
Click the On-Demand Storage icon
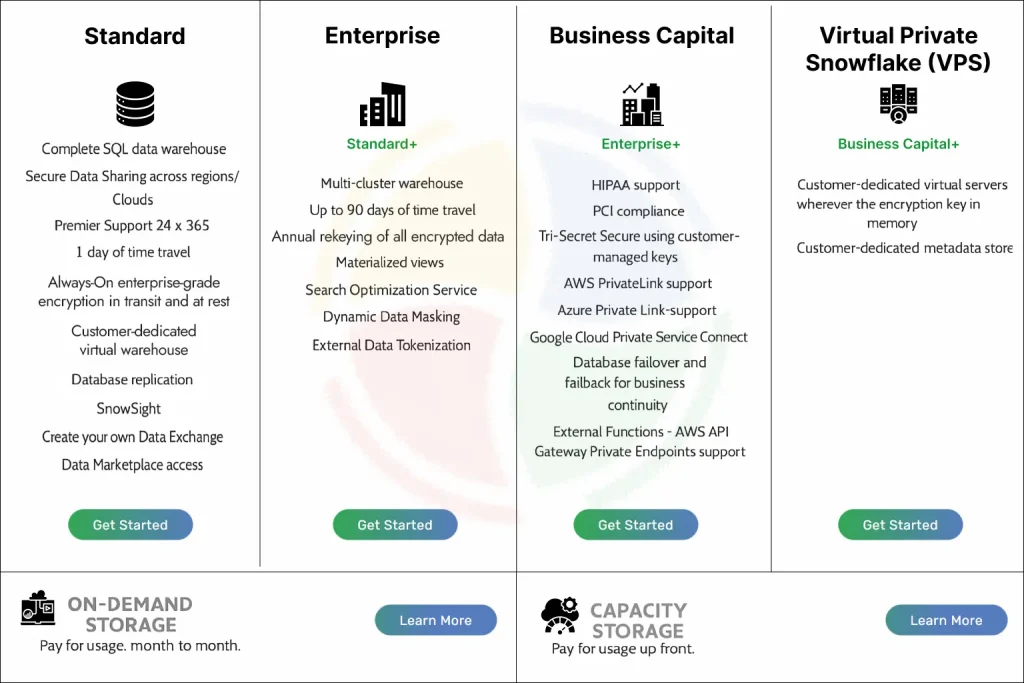38,607
